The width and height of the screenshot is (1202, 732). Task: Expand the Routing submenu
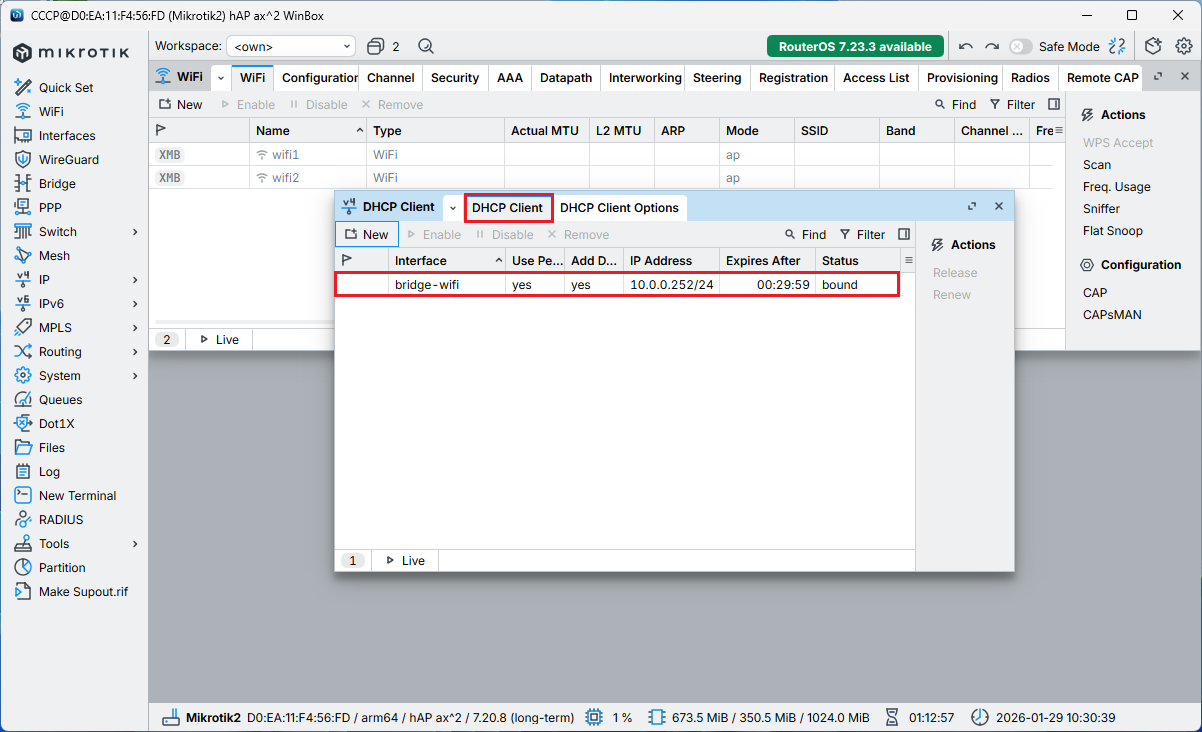(x=135, y=352)
